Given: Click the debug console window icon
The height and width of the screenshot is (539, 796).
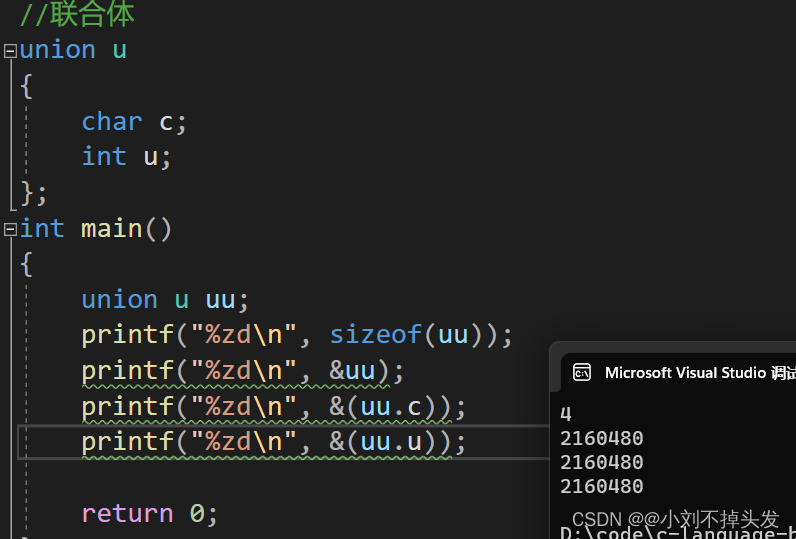Looking at the screenshot, I should pyautogui.click(x=581, y=373).
